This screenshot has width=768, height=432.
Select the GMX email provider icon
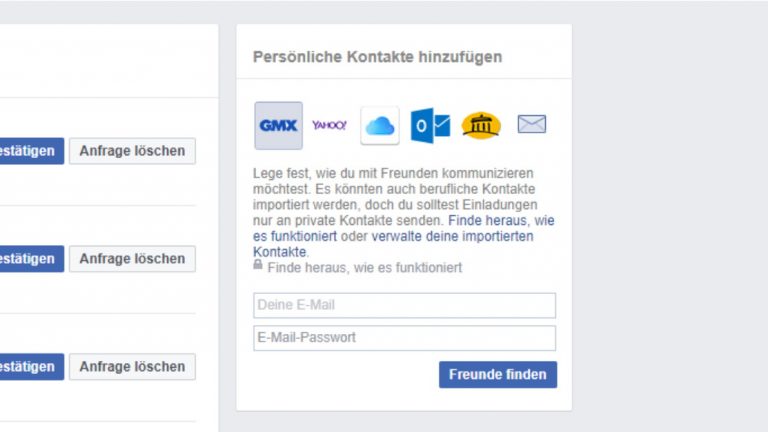point(278,126)
